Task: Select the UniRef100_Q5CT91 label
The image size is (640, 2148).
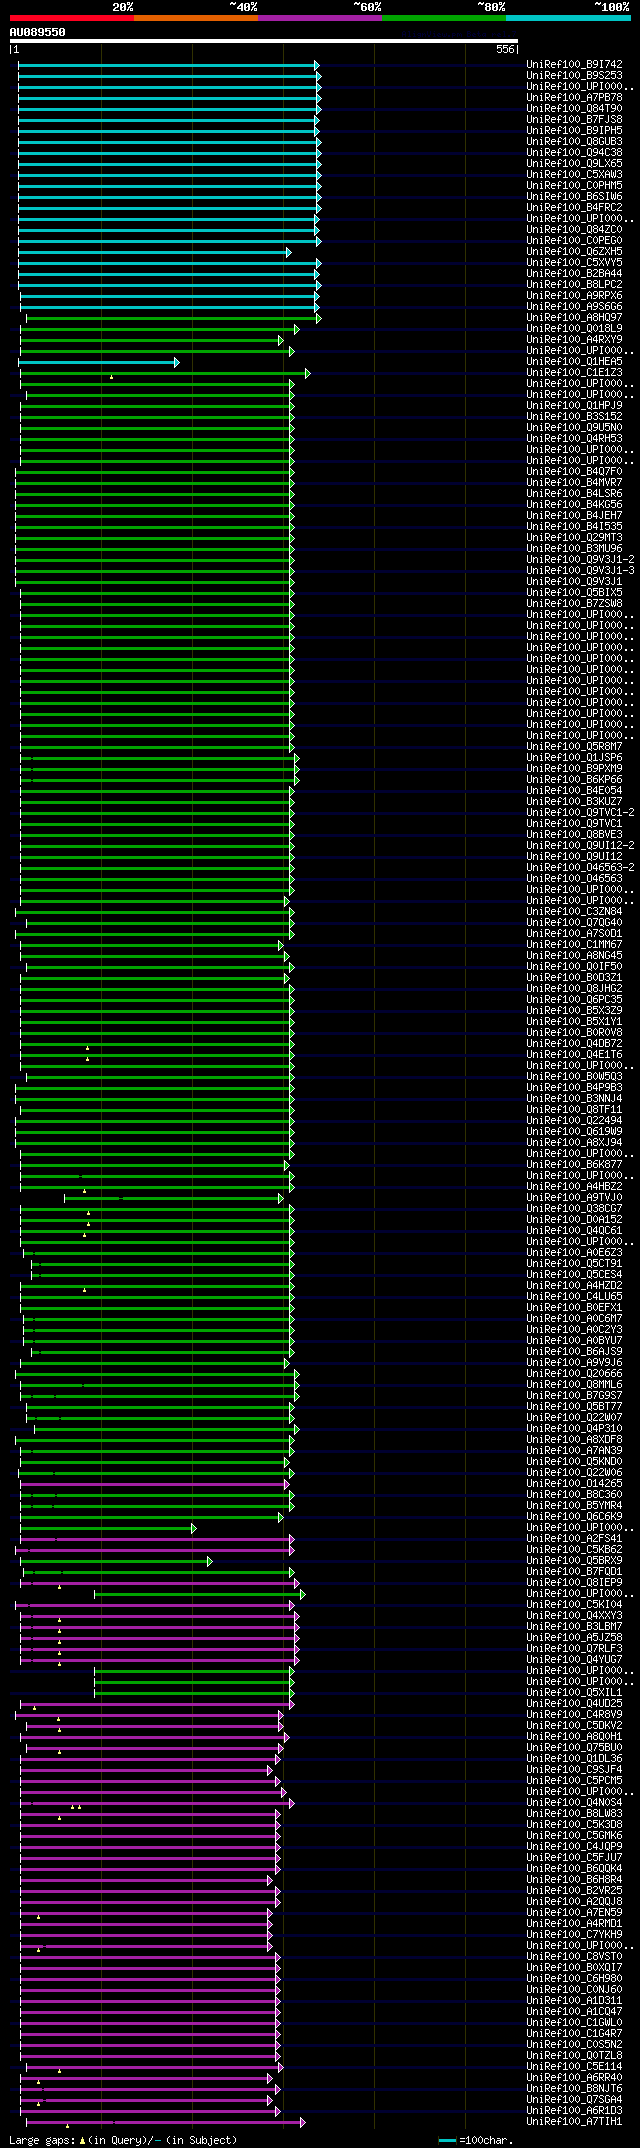Action: click(x=574, y=1263)
